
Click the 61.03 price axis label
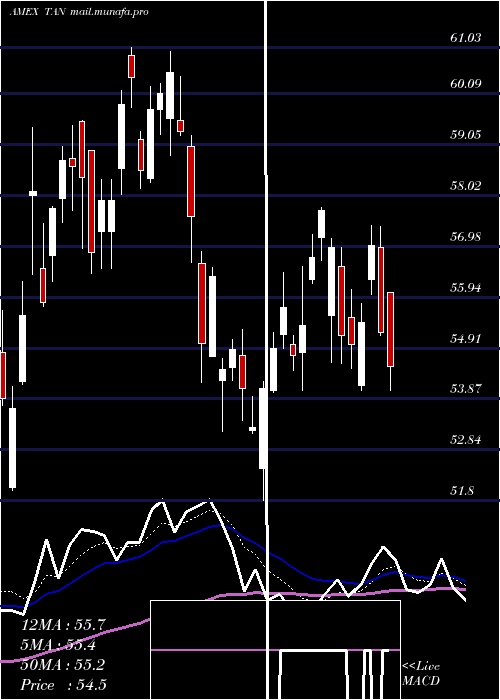click(x=466, y=38)
